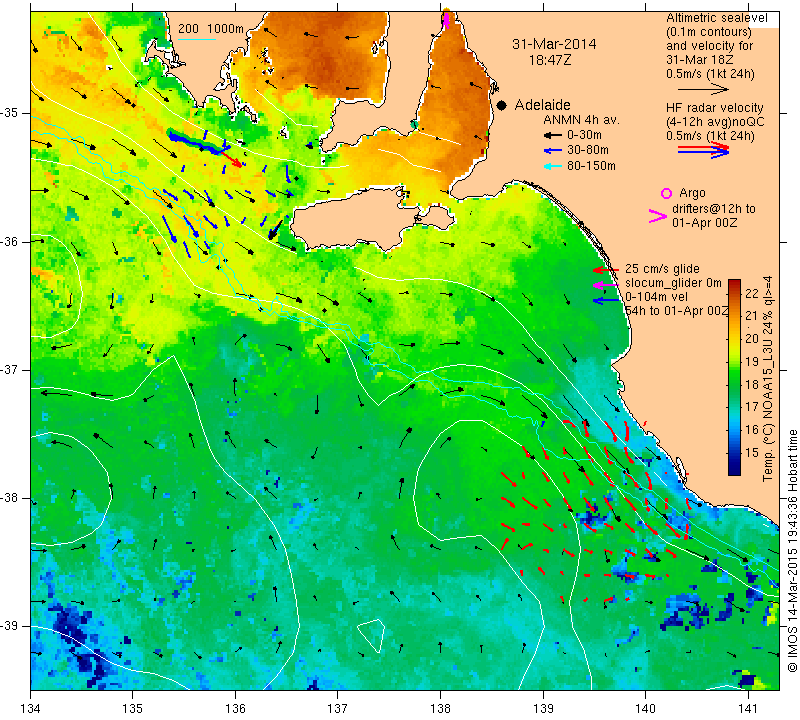Screen dimensions: 800x720
Task: Click the 136 longitude axis label
Action: click(x=235, y=709)
